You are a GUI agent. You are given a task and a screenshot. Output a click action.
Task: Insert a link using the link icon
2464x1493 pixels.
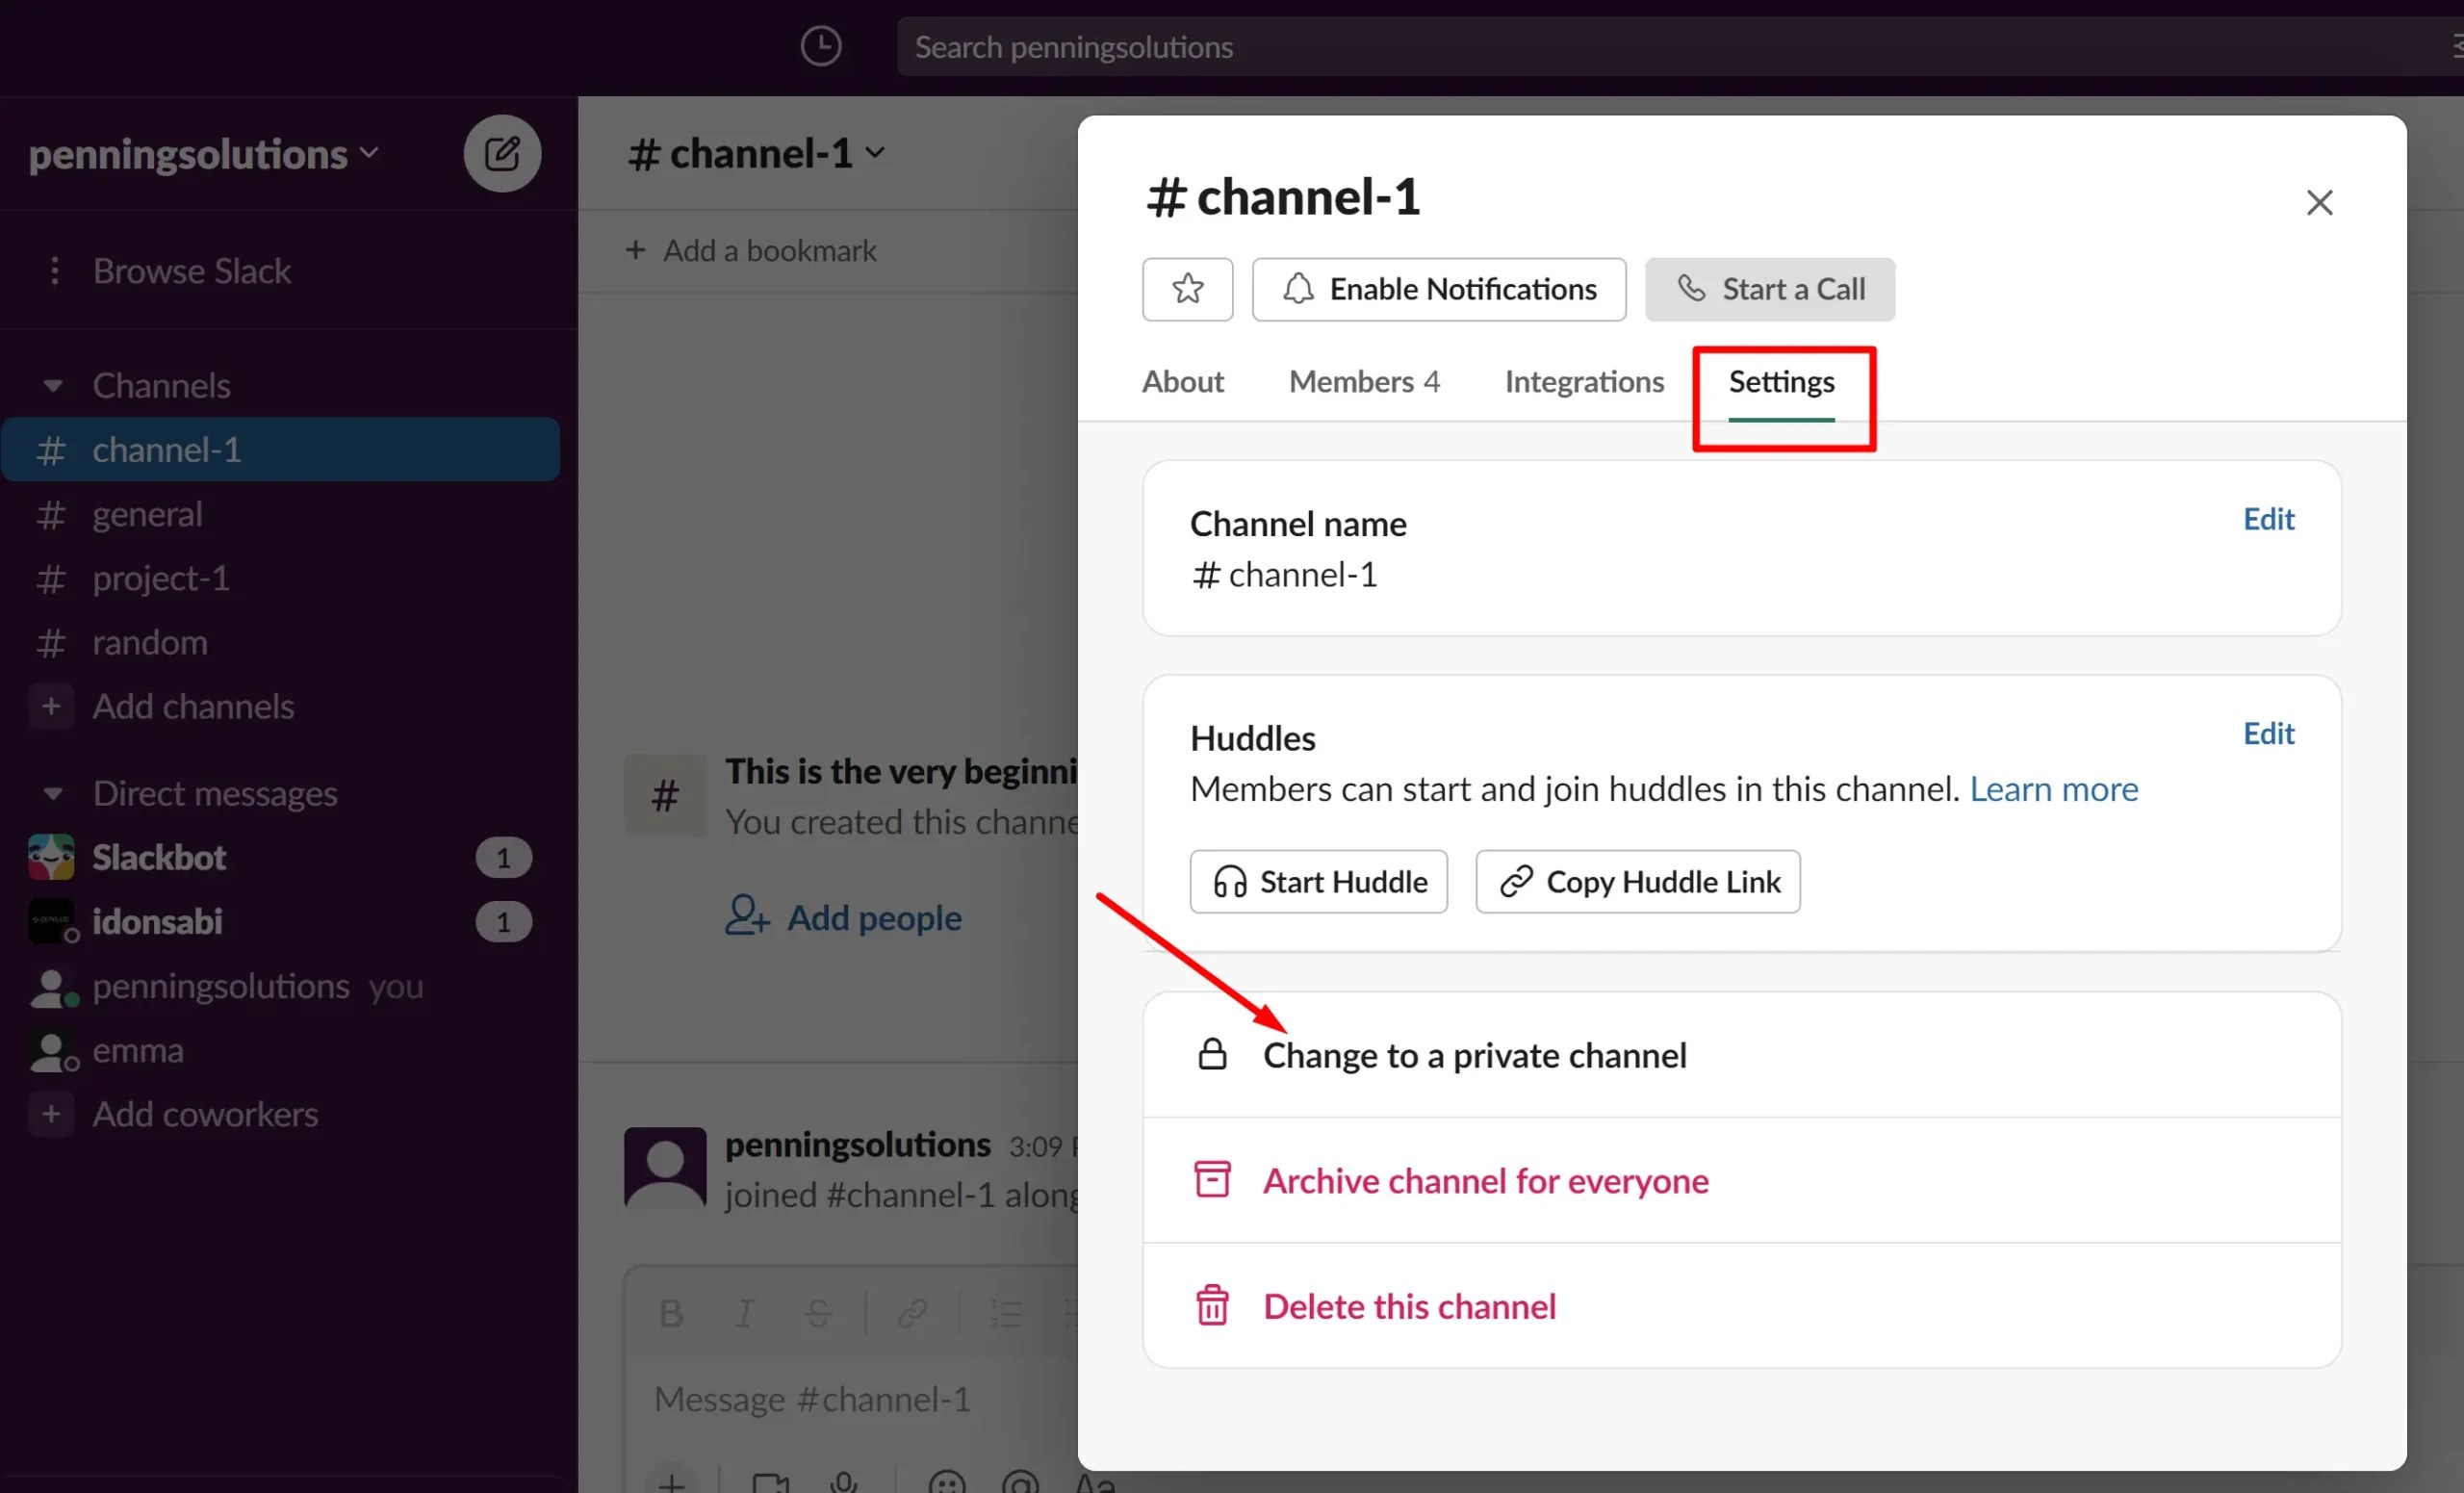point(912,1313)
